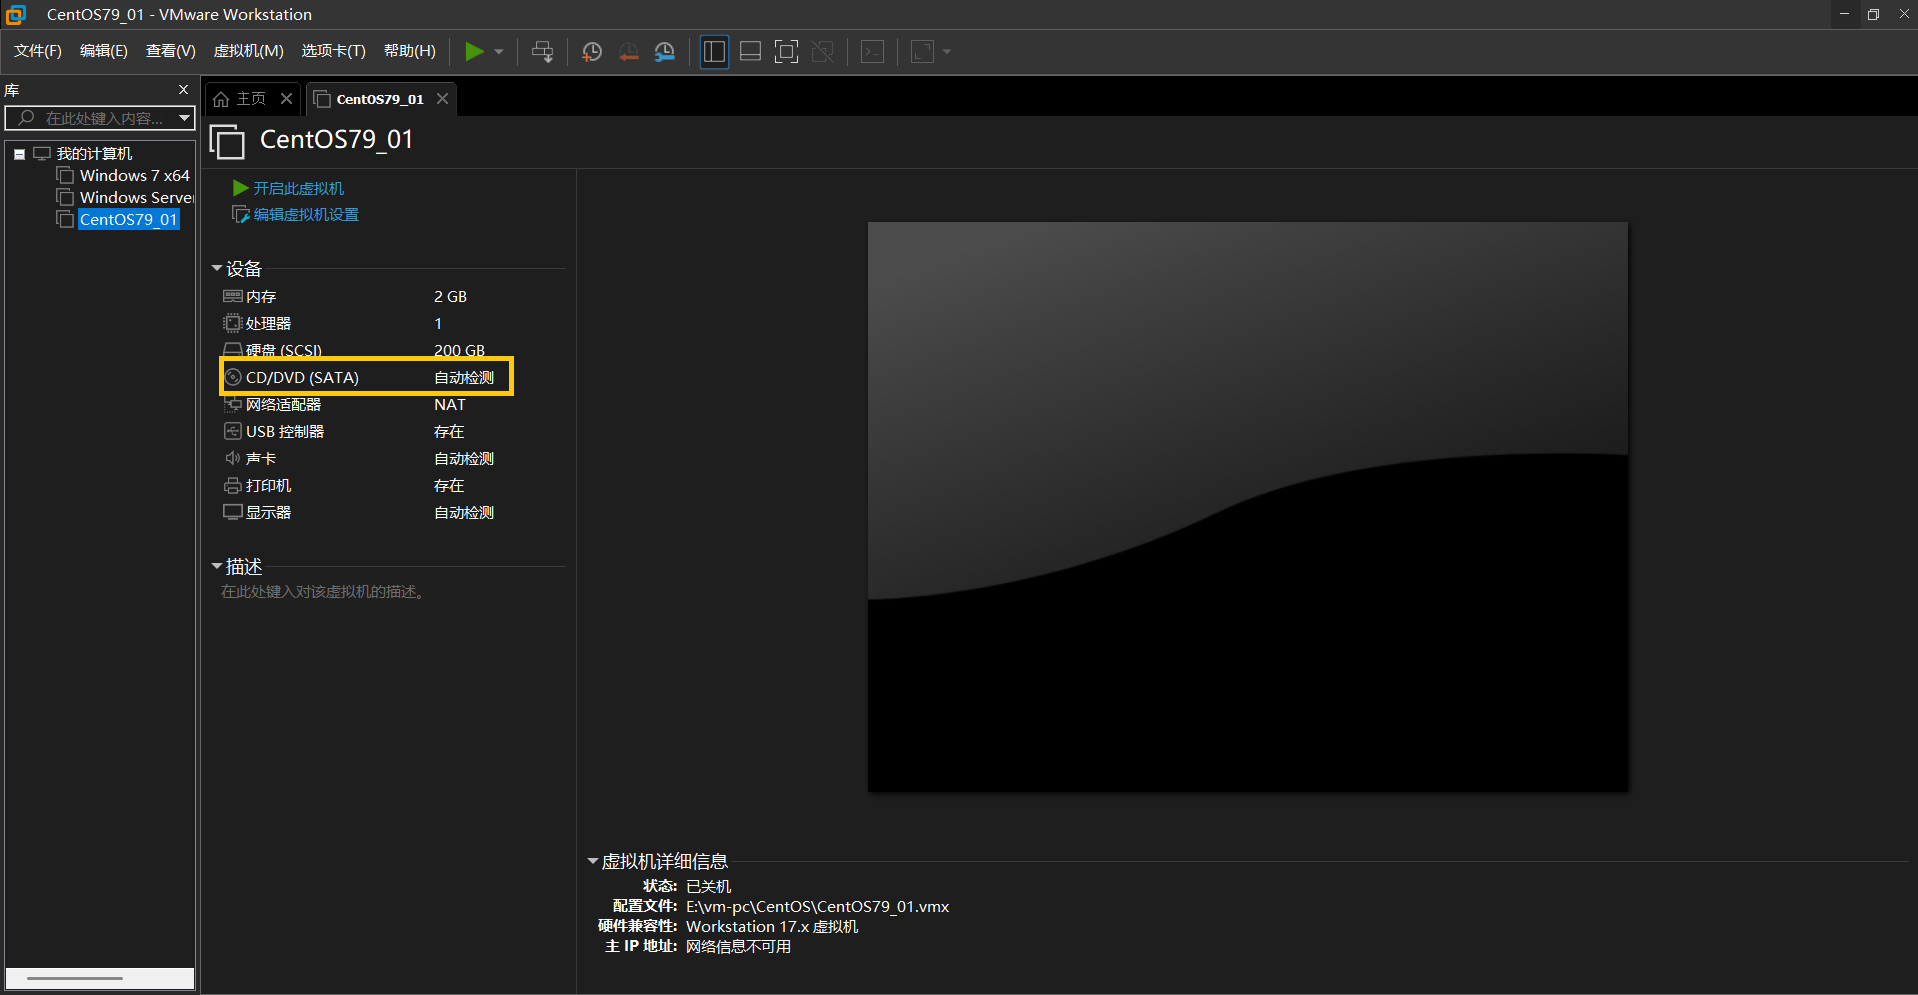Toggle the library sidebar view icon

tap(714, 52)
